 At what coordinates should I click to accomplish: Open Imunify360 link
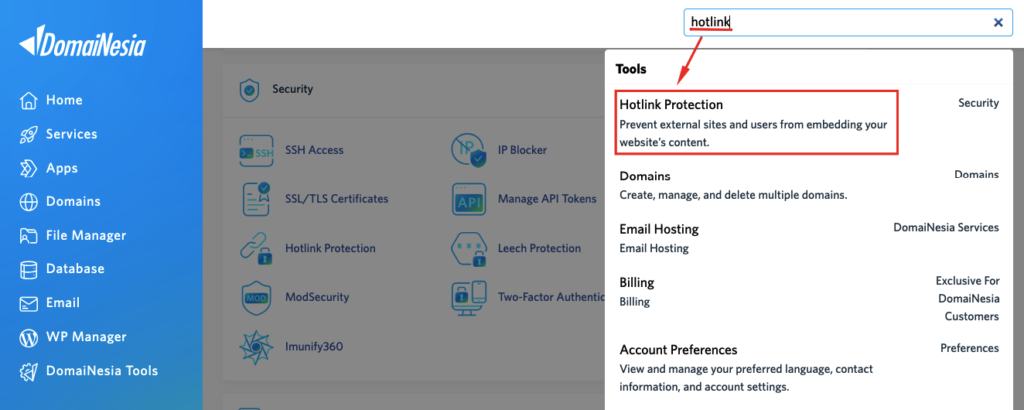[314, 347]
